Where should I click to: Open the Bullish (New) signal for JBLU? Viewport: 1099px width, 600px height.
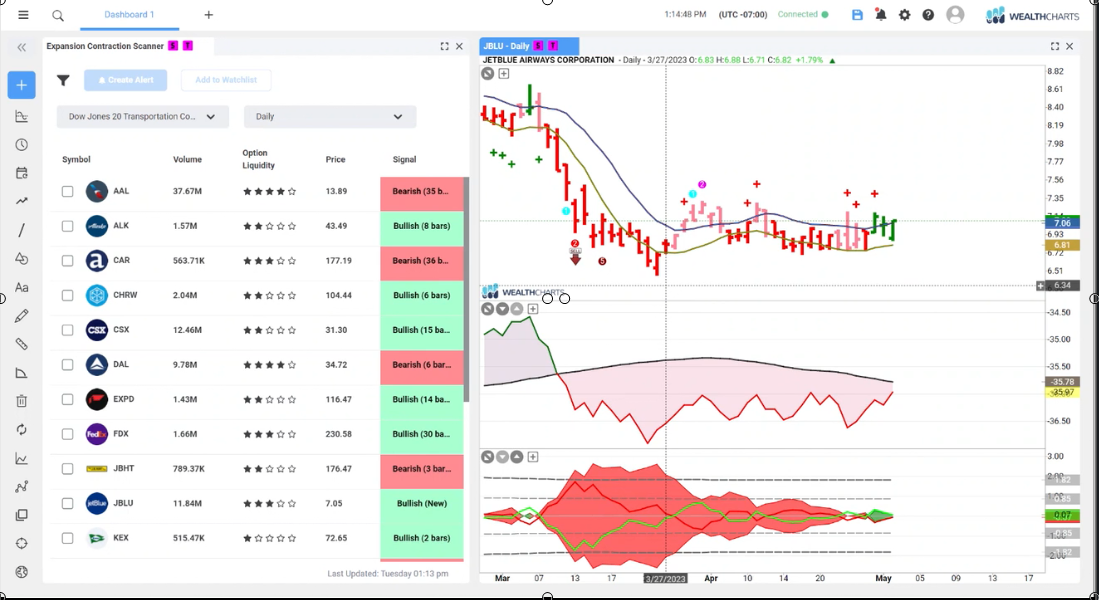tap(422, 504)
